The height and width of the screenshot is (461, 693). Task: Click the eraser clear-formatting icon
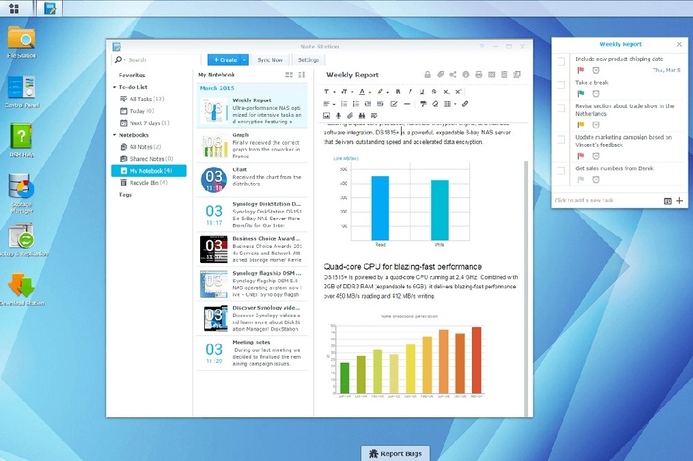[435, 104]
